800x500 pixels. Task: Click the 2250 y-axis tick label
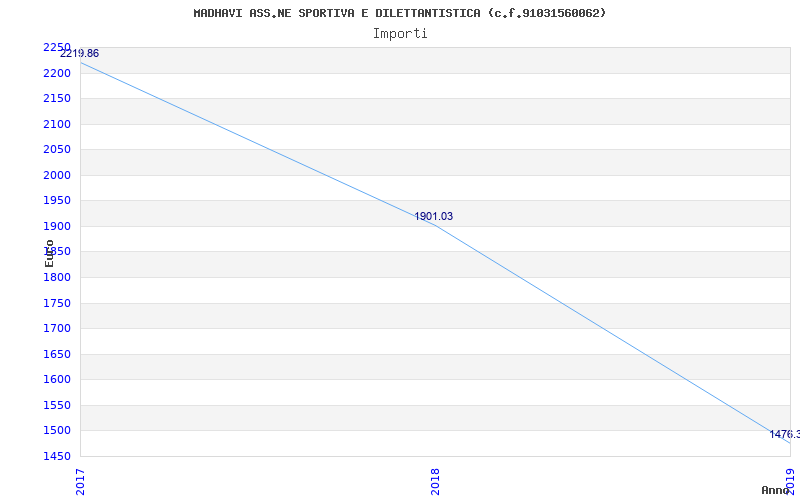coord(57,47)
